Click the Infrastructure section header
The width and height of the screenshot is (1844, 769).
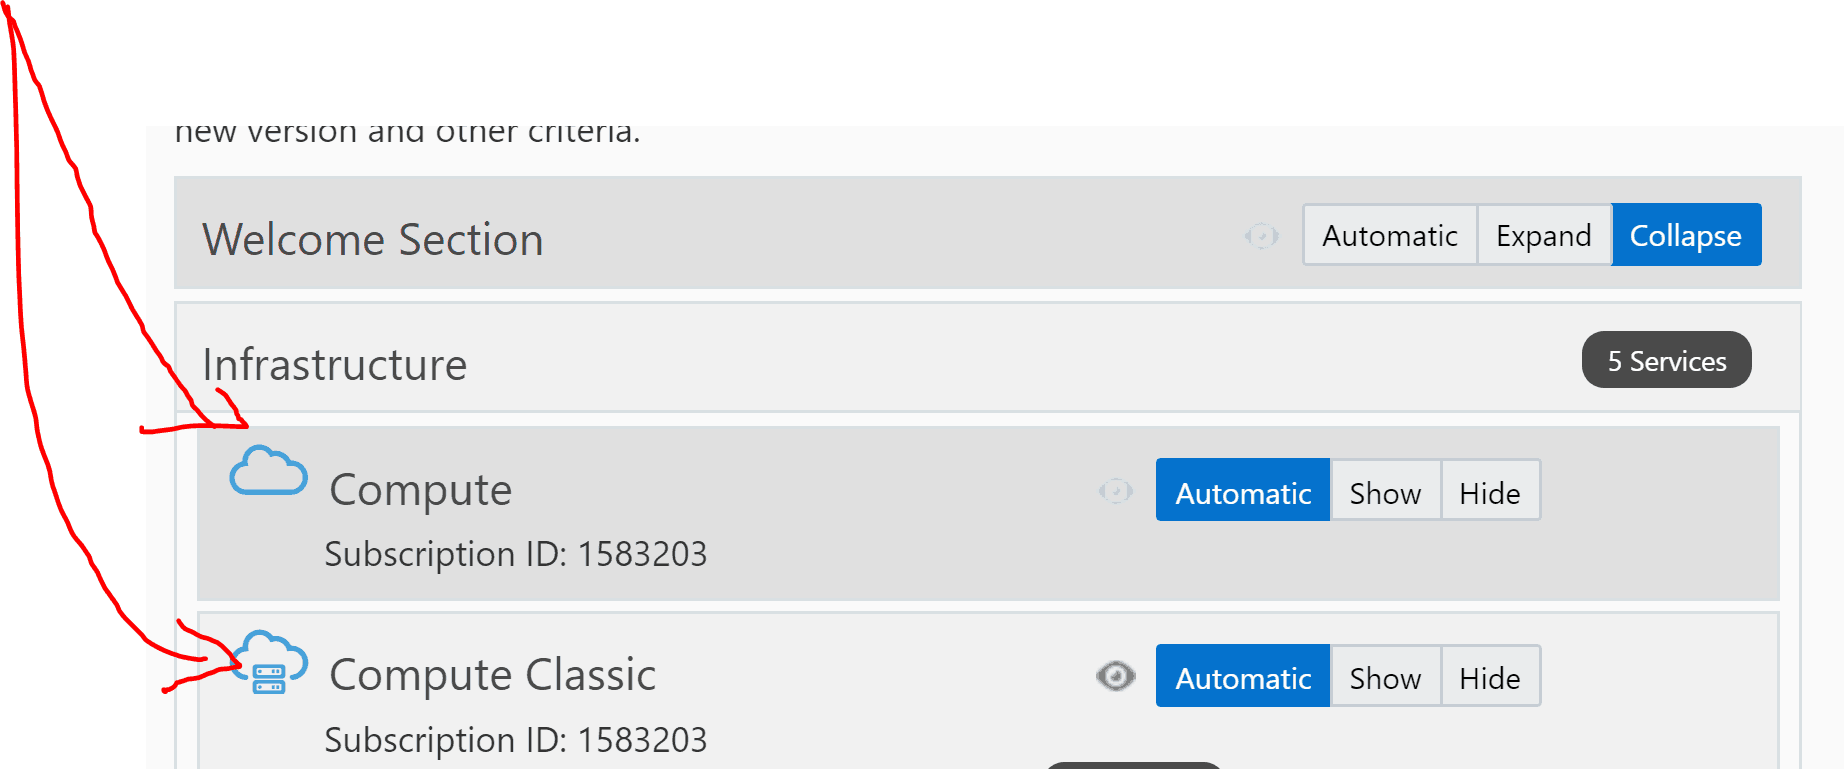[x=335, y=365]
